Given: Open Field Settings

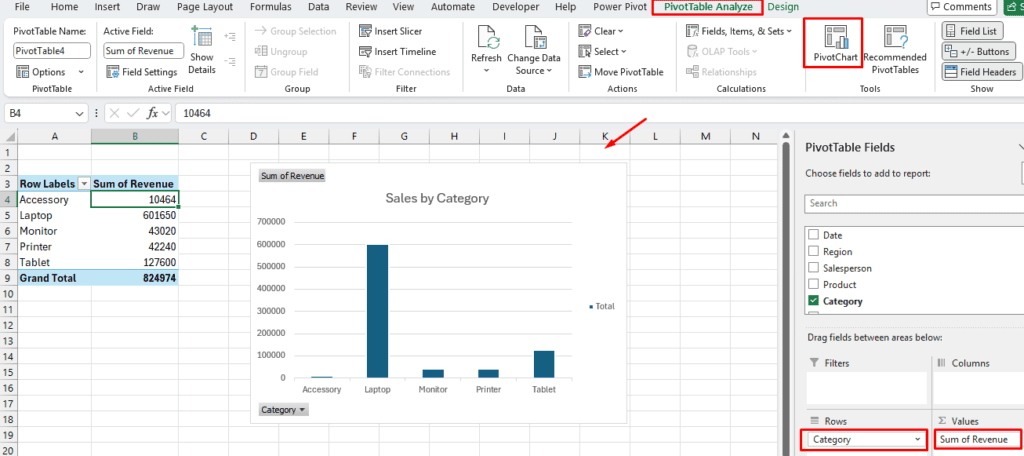Looking at the screenshot, I should tap(142, 72).
